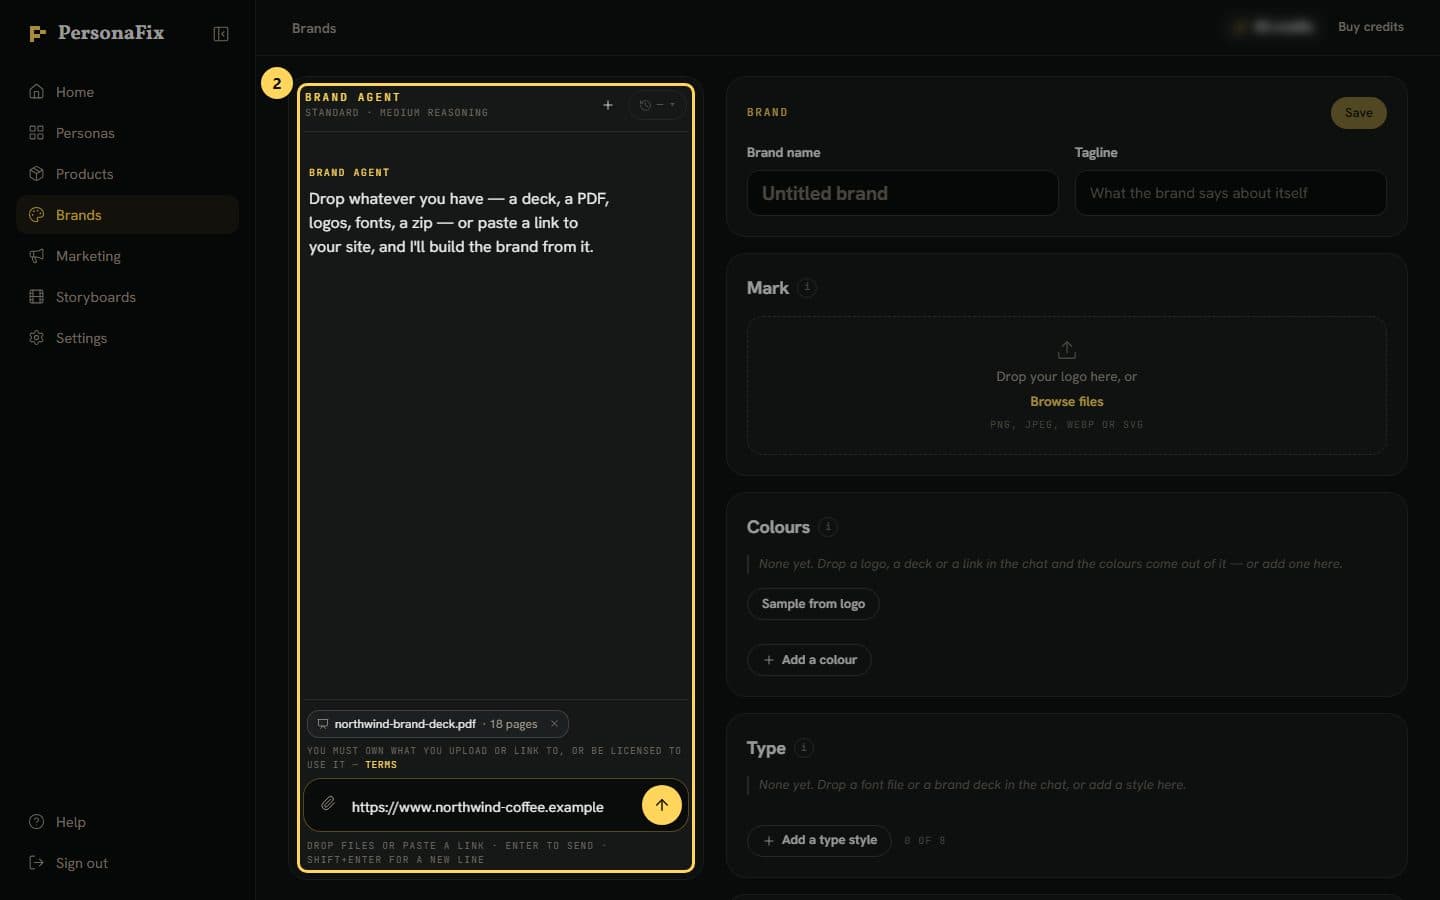This screenshot has height=900, width=1440.
Task: Open the TERMS link
Action: 381,765
